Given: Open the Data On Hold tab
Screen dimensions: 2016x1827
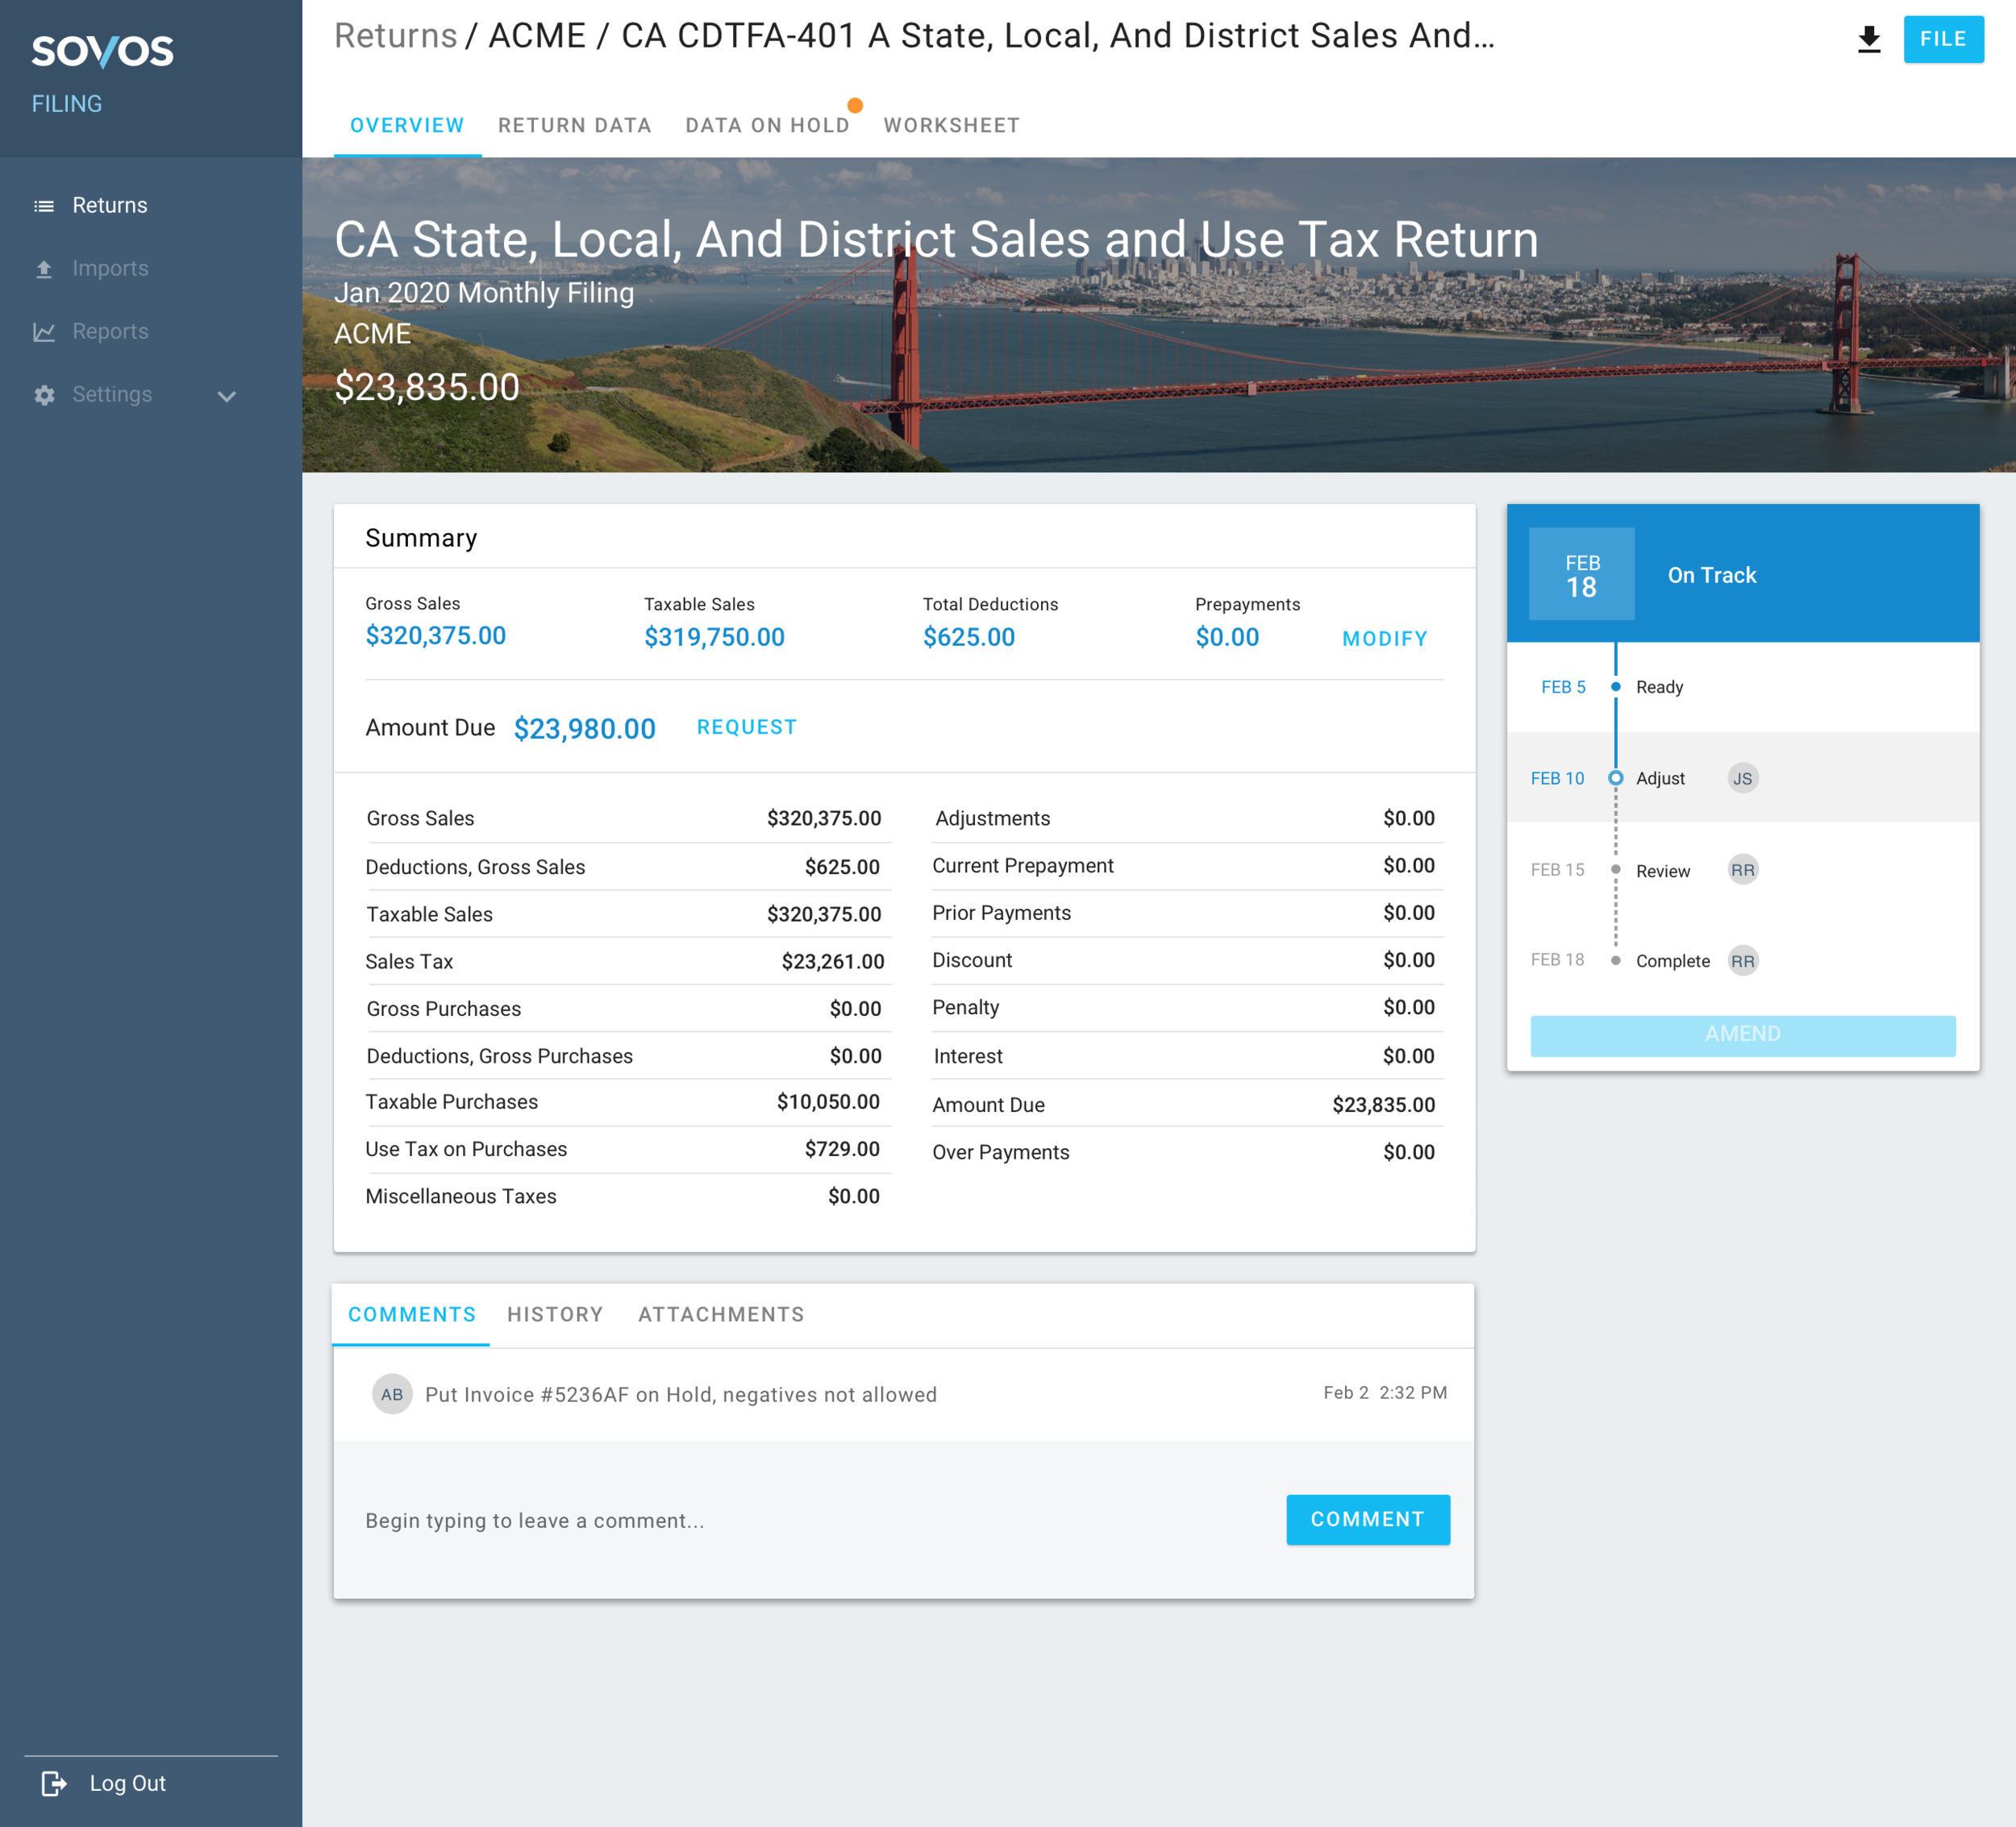Looking at the screenshot, I should click(x=767, y=126).
